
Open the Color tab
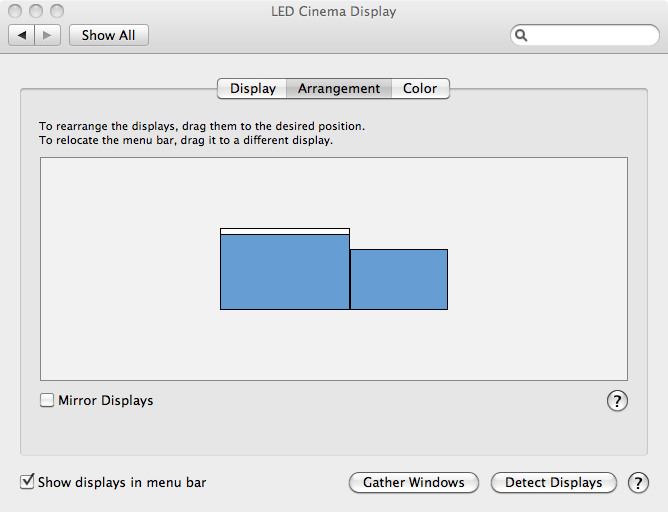tap(420, 88)
